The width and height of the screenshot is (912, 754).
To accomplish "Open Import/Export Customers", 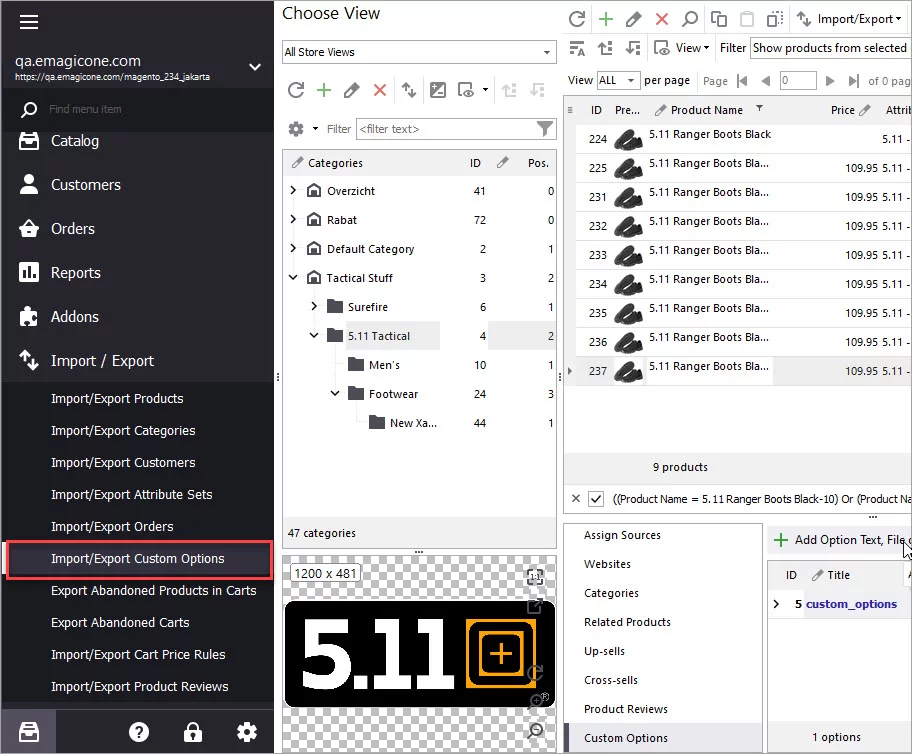I will (x=123, y=463).
